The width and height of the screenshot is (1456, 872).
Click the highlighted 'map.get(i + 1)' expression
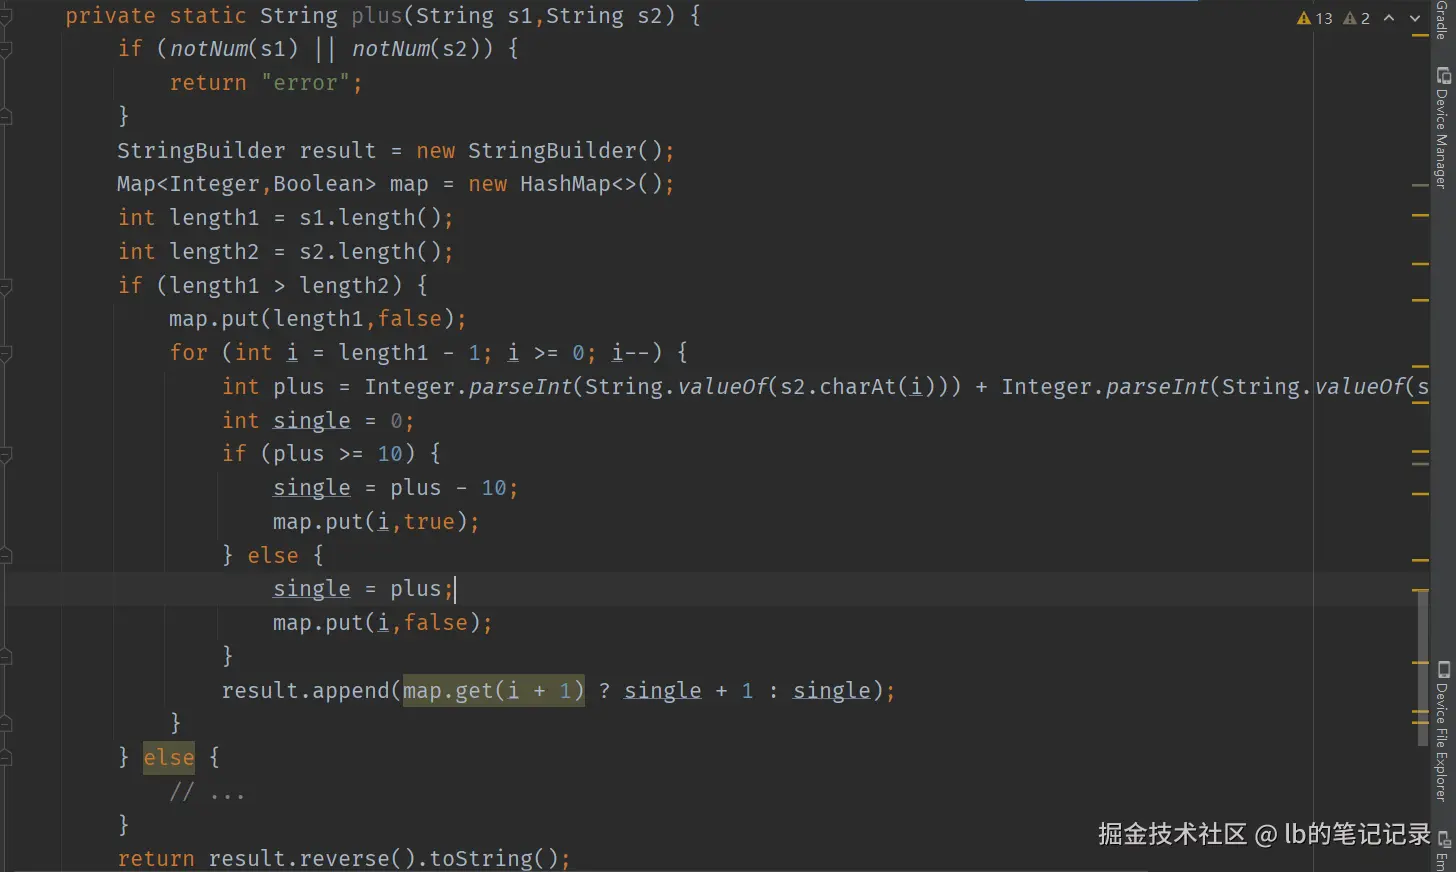click(x=494, y=691)
